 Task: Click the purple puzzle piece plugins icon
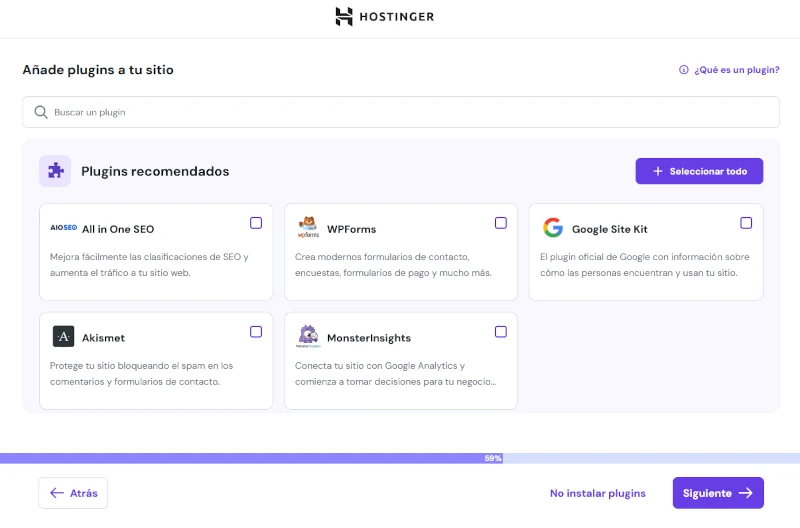55,171
